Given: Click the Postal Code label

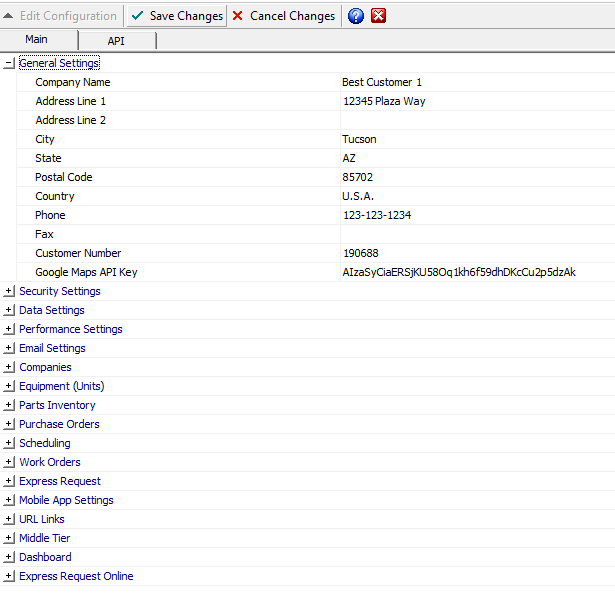Looking at the screenshot, I should 64,177.
